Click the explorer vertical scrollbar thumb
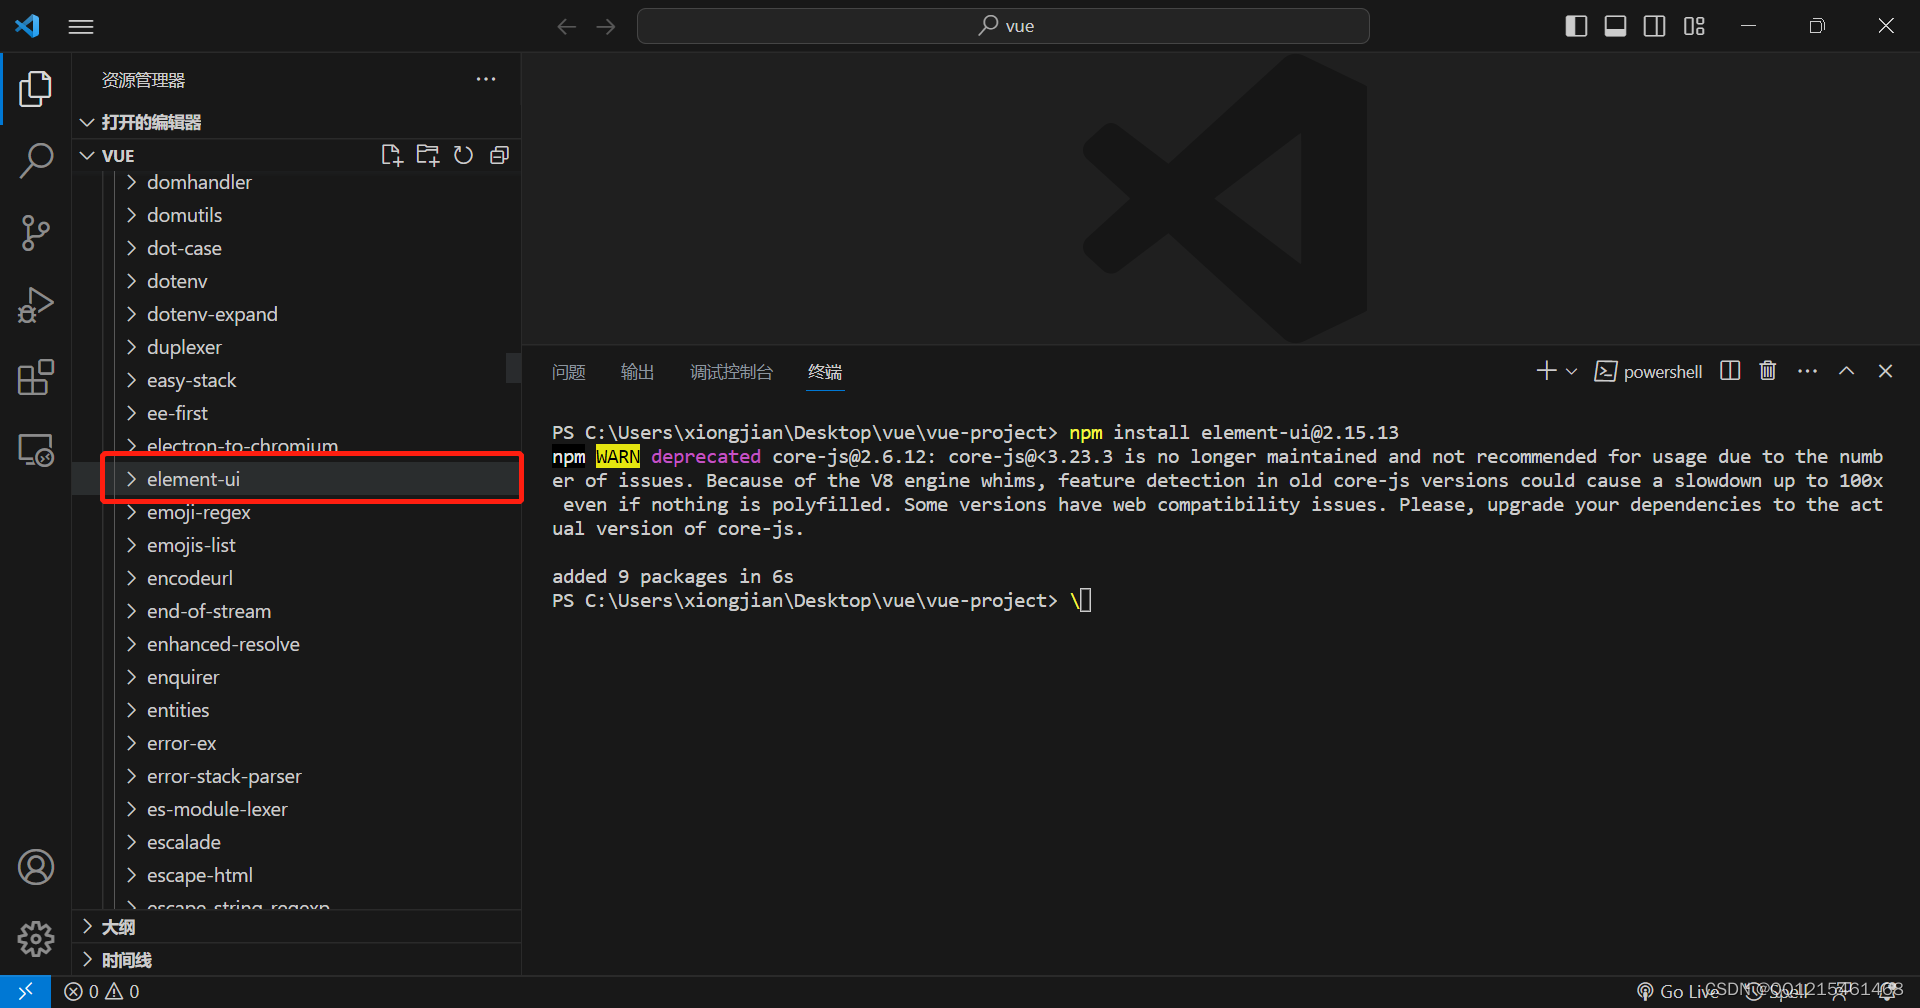Image resolution: width=1920 pixels, height=1008 pixels. tap(513, 368)
